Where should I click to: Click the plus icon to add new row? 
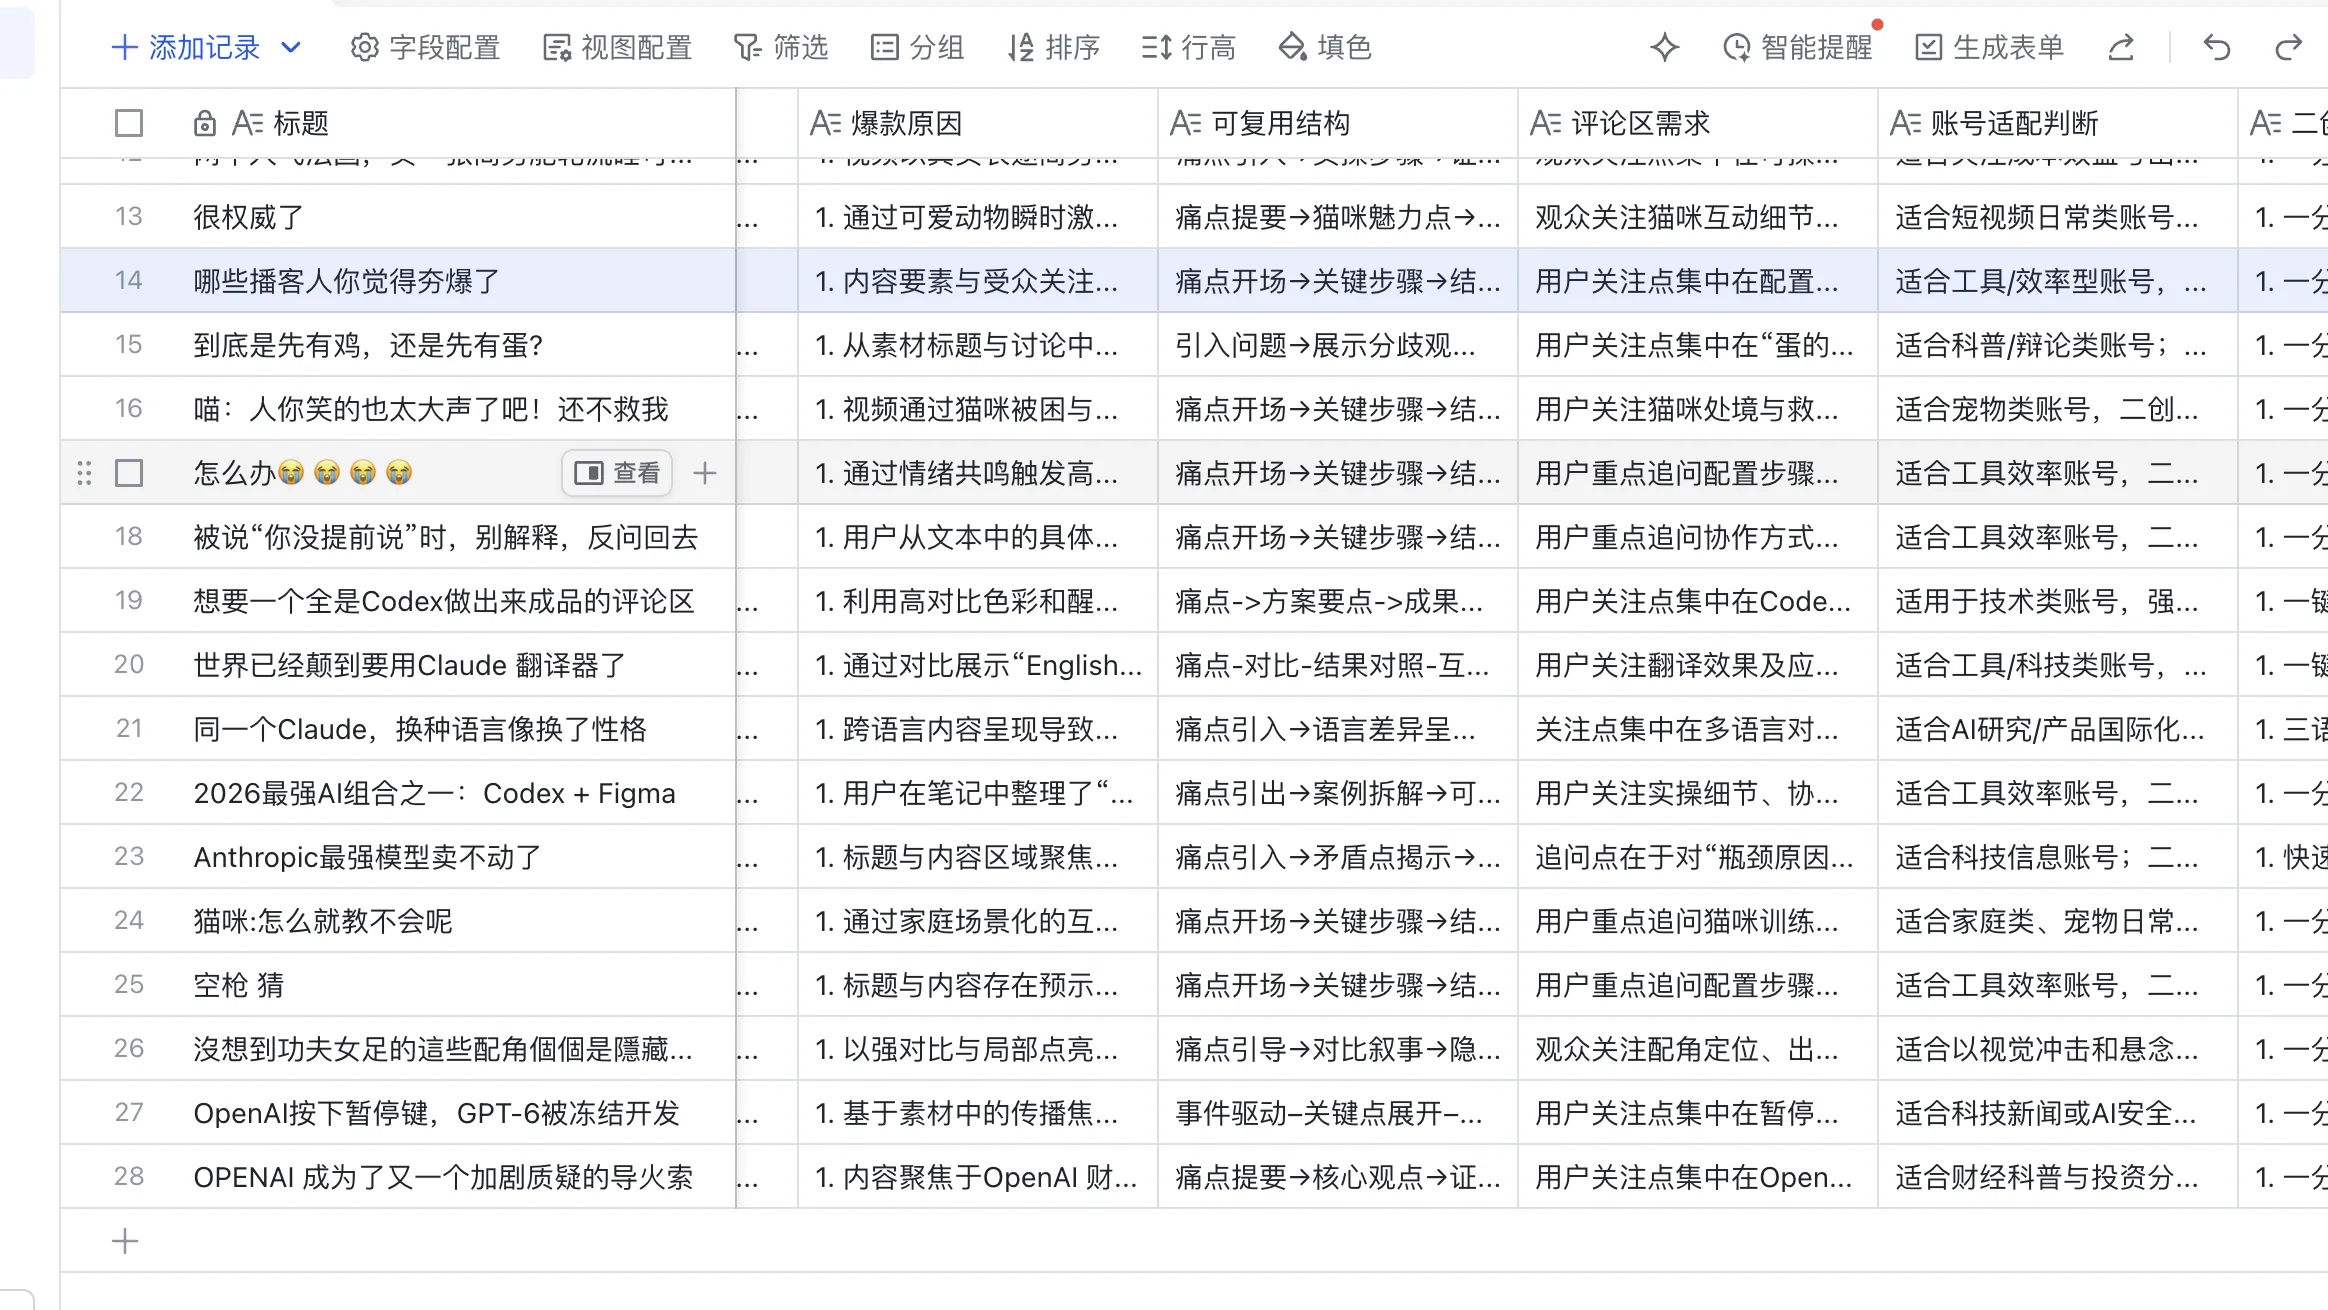[125, 1241]
